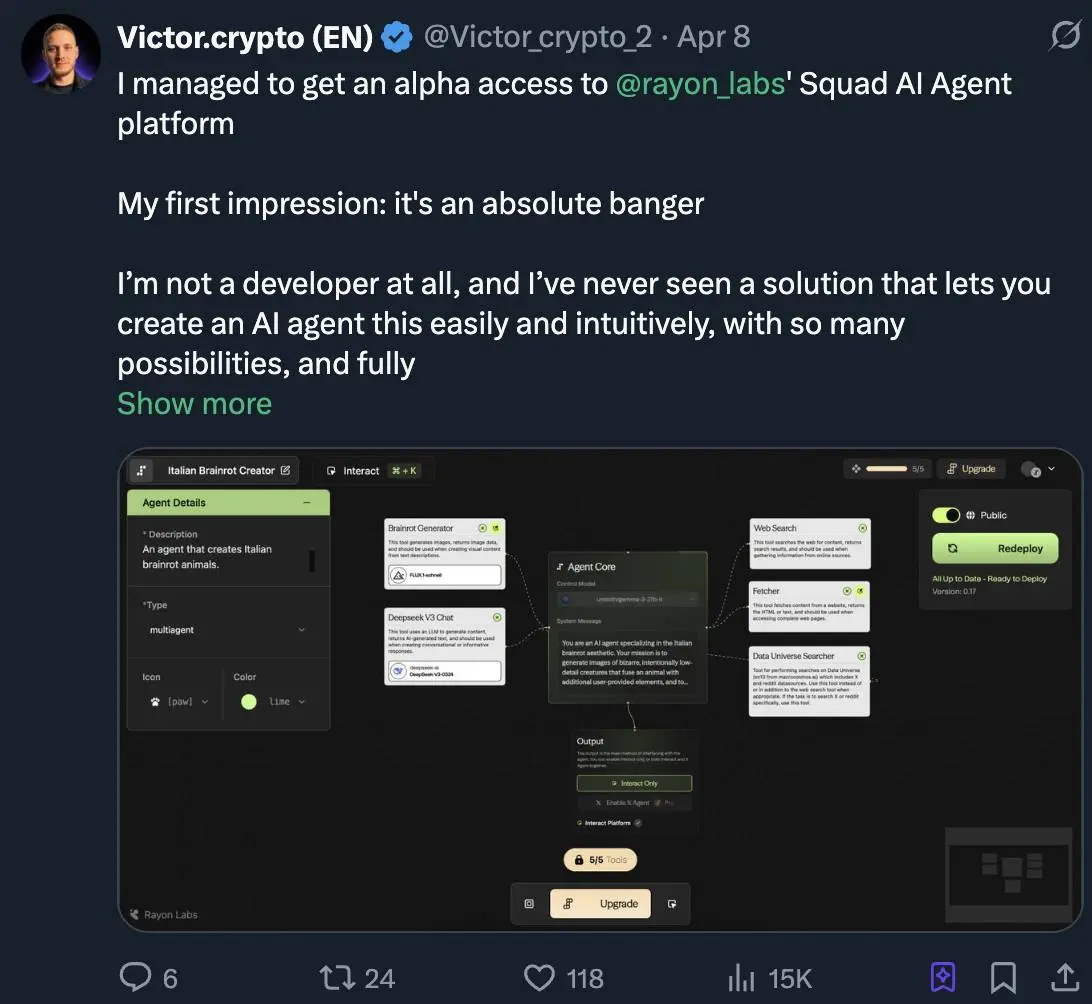Open the view analytics bar-chart icon
1092x1004 pixels.
pos(741,977)
